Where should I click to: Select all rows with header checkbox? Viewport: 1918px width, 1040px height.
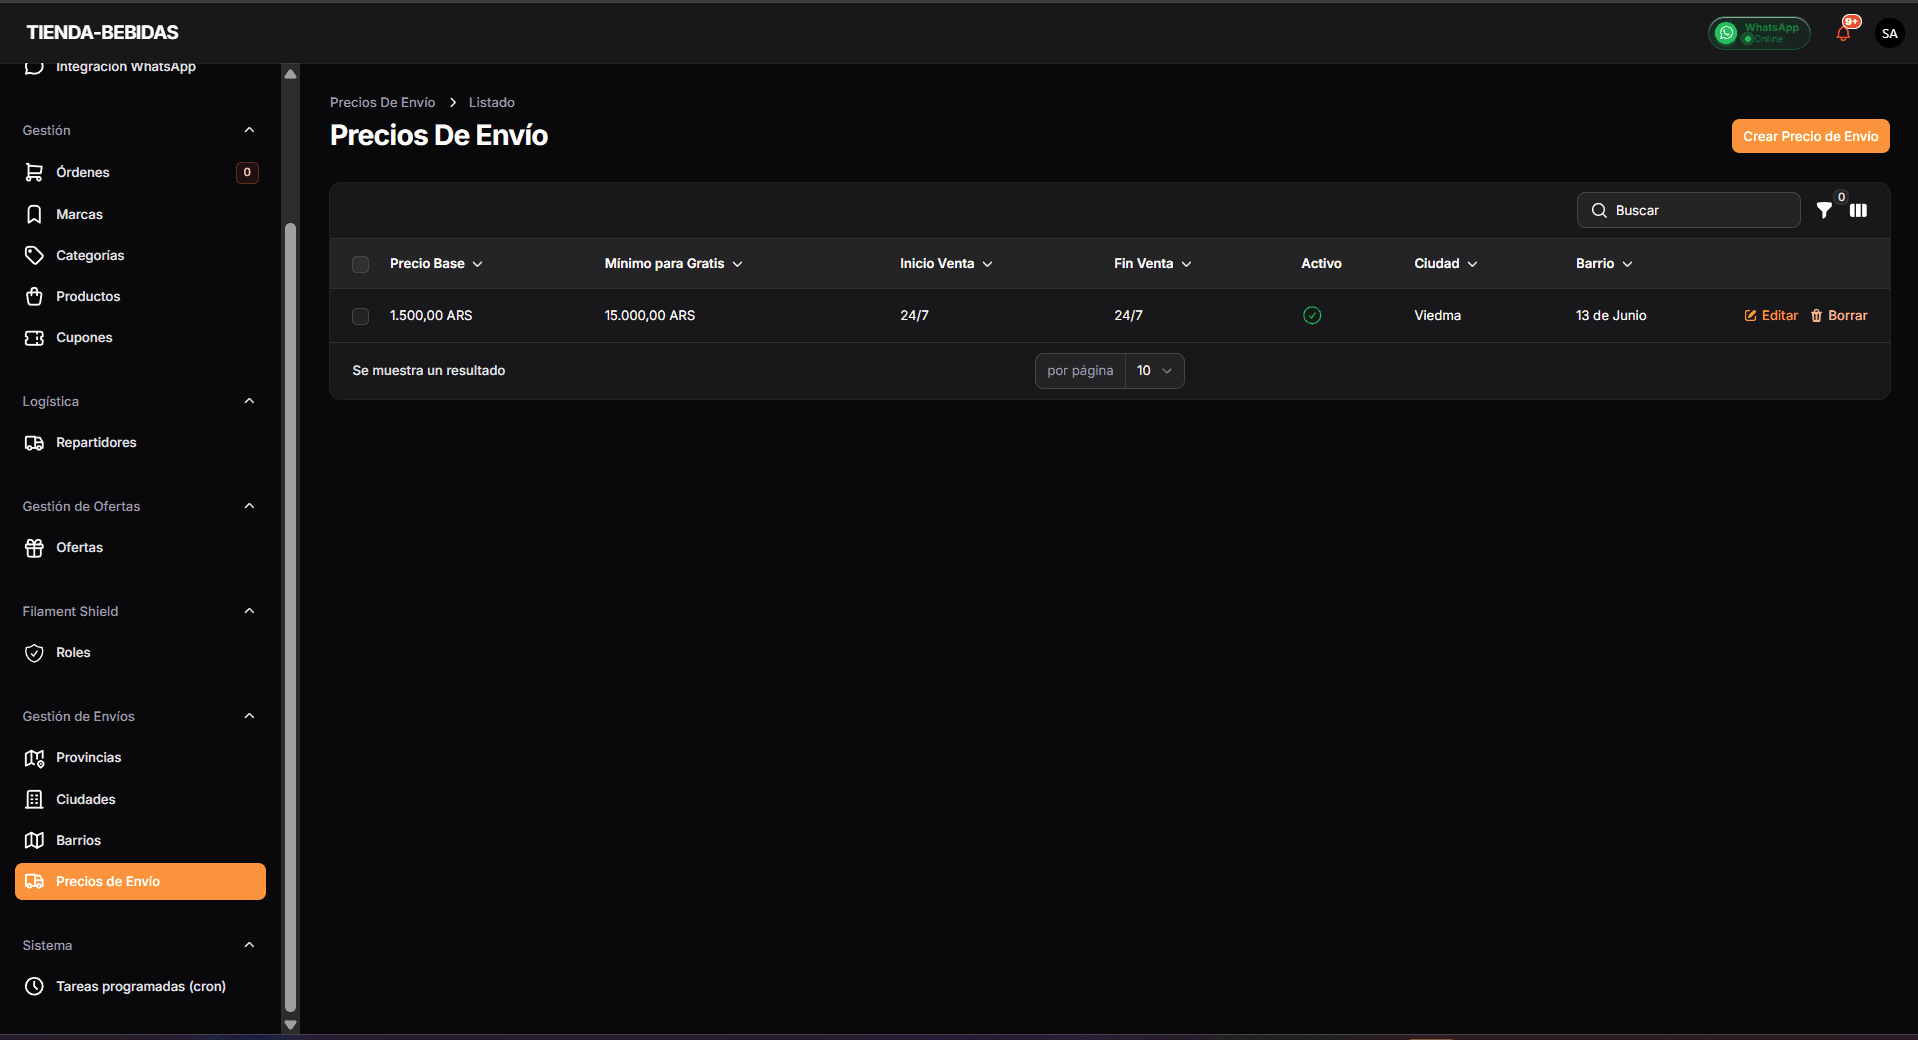(361, 265)
